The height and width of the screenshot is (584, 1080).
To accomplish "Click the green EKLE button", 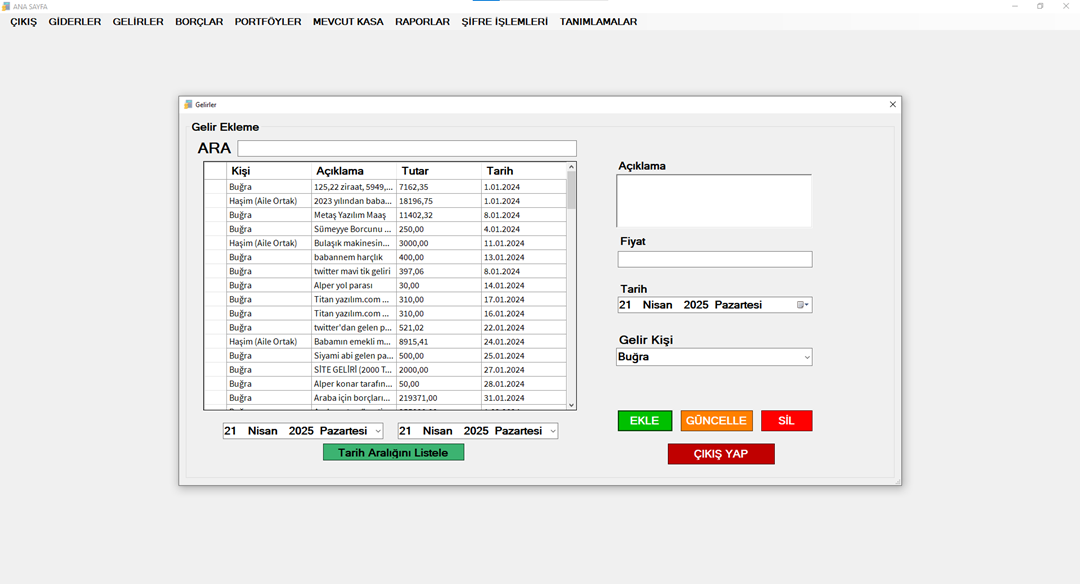I will (644, 421).
